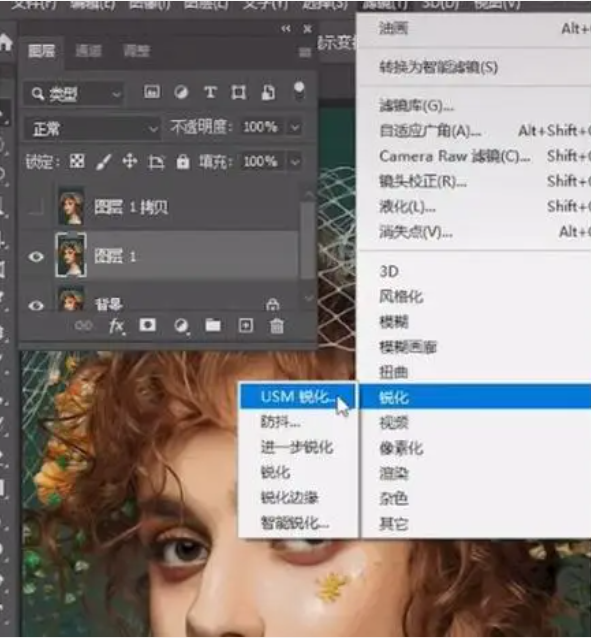Screen dimensions: 591x639
Task: Add a layer mask icon
Action: coord(148,325)
